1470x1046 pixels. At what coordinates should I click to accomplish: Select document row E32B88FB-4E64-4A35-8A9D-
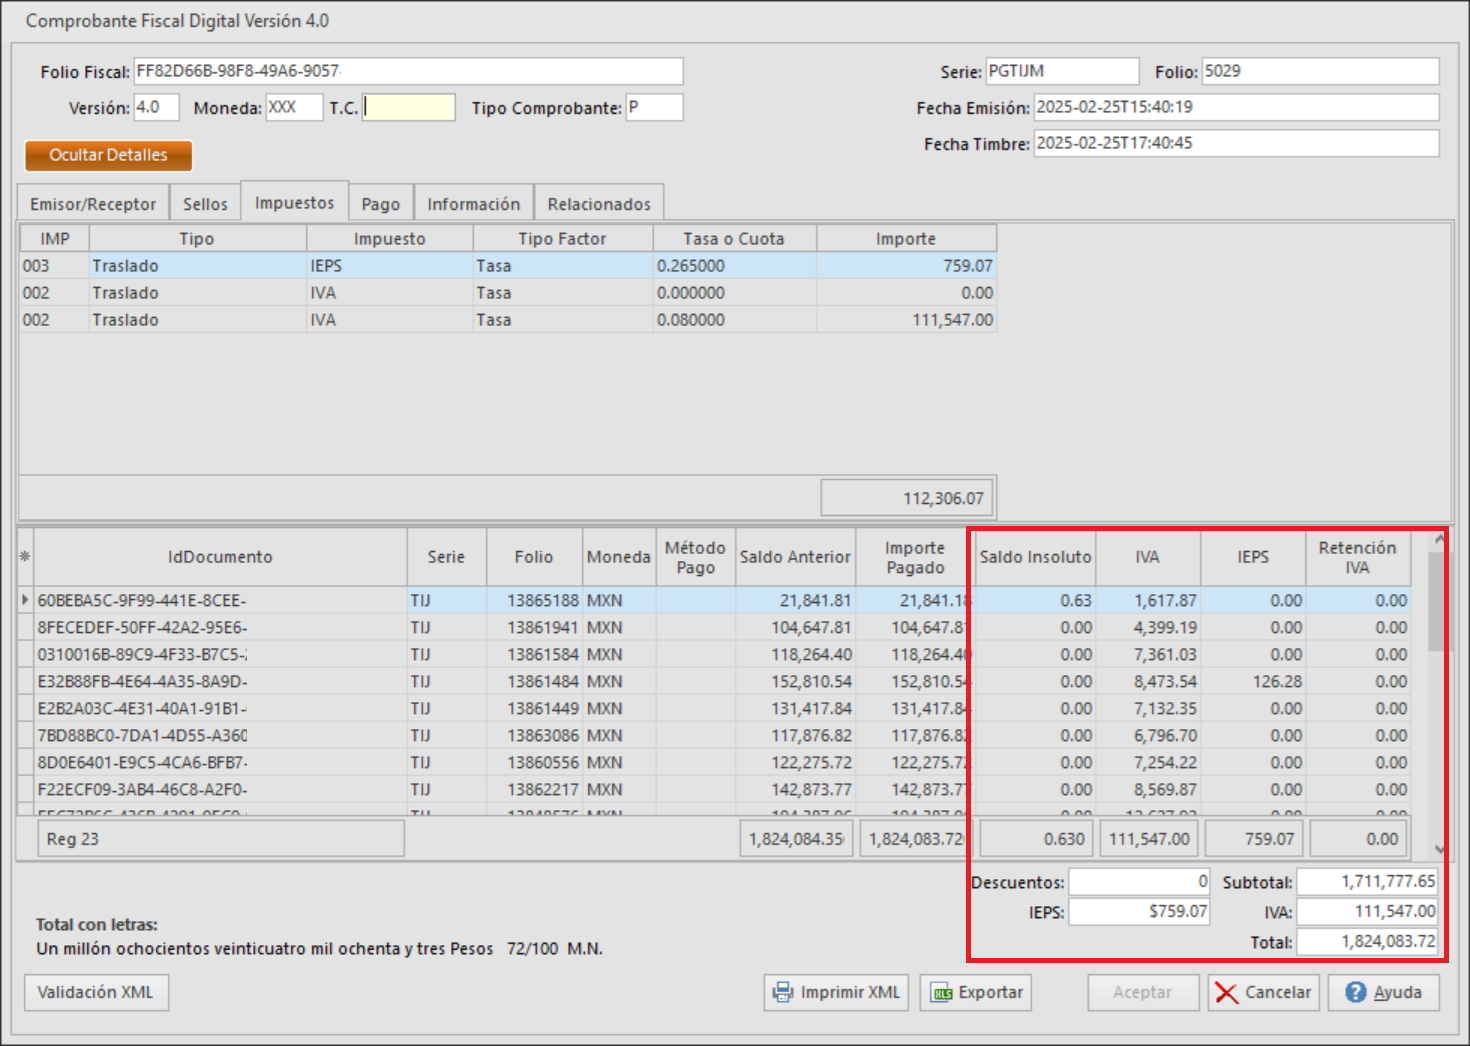(722, 681)
